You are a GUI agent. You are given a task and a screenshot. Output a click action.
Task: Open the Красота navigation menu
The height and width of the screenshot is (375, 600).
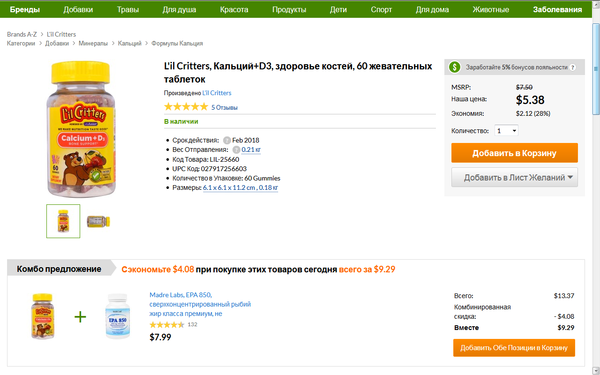pos(234,10)
